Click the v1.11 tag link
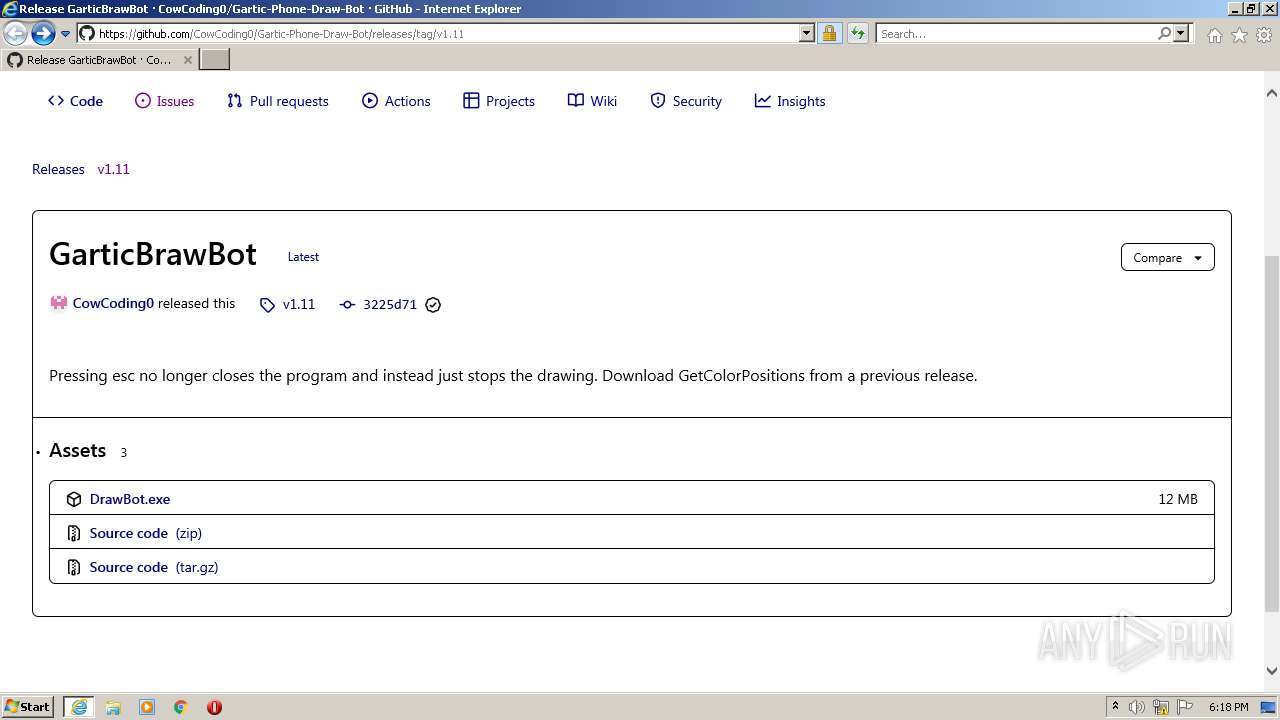Viewport: 1280px width, 720px height. click(x=299, y=304)
